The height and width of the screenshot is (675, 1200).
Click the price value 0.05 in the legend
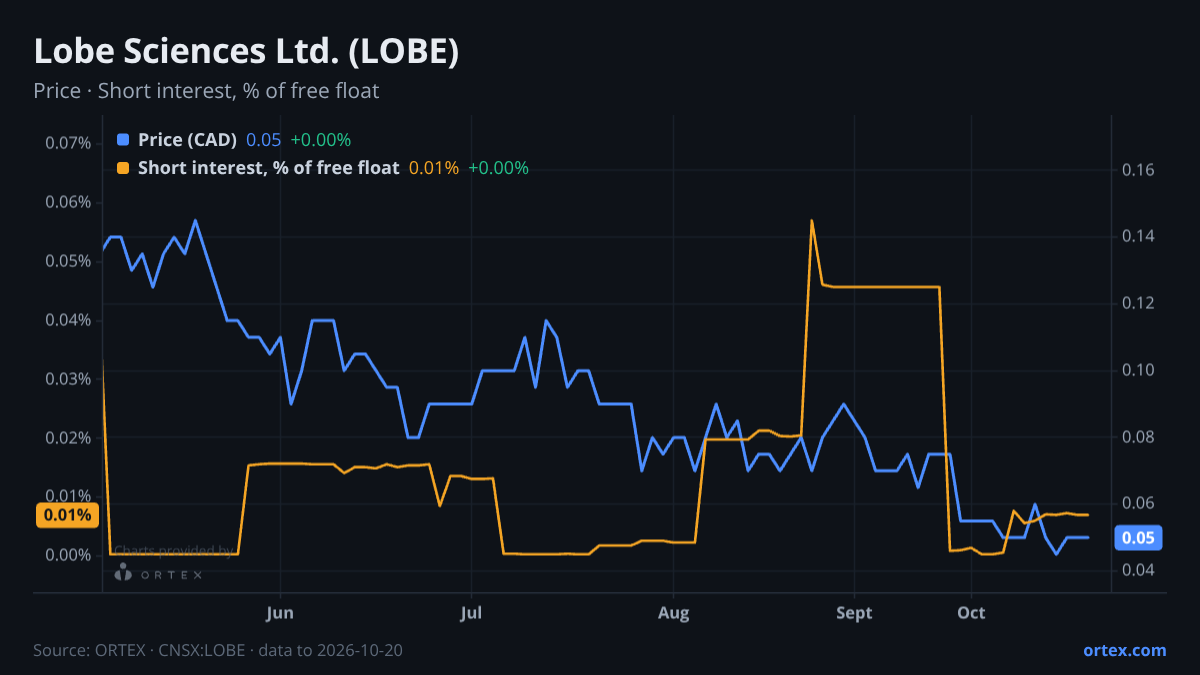pos(263,140)
